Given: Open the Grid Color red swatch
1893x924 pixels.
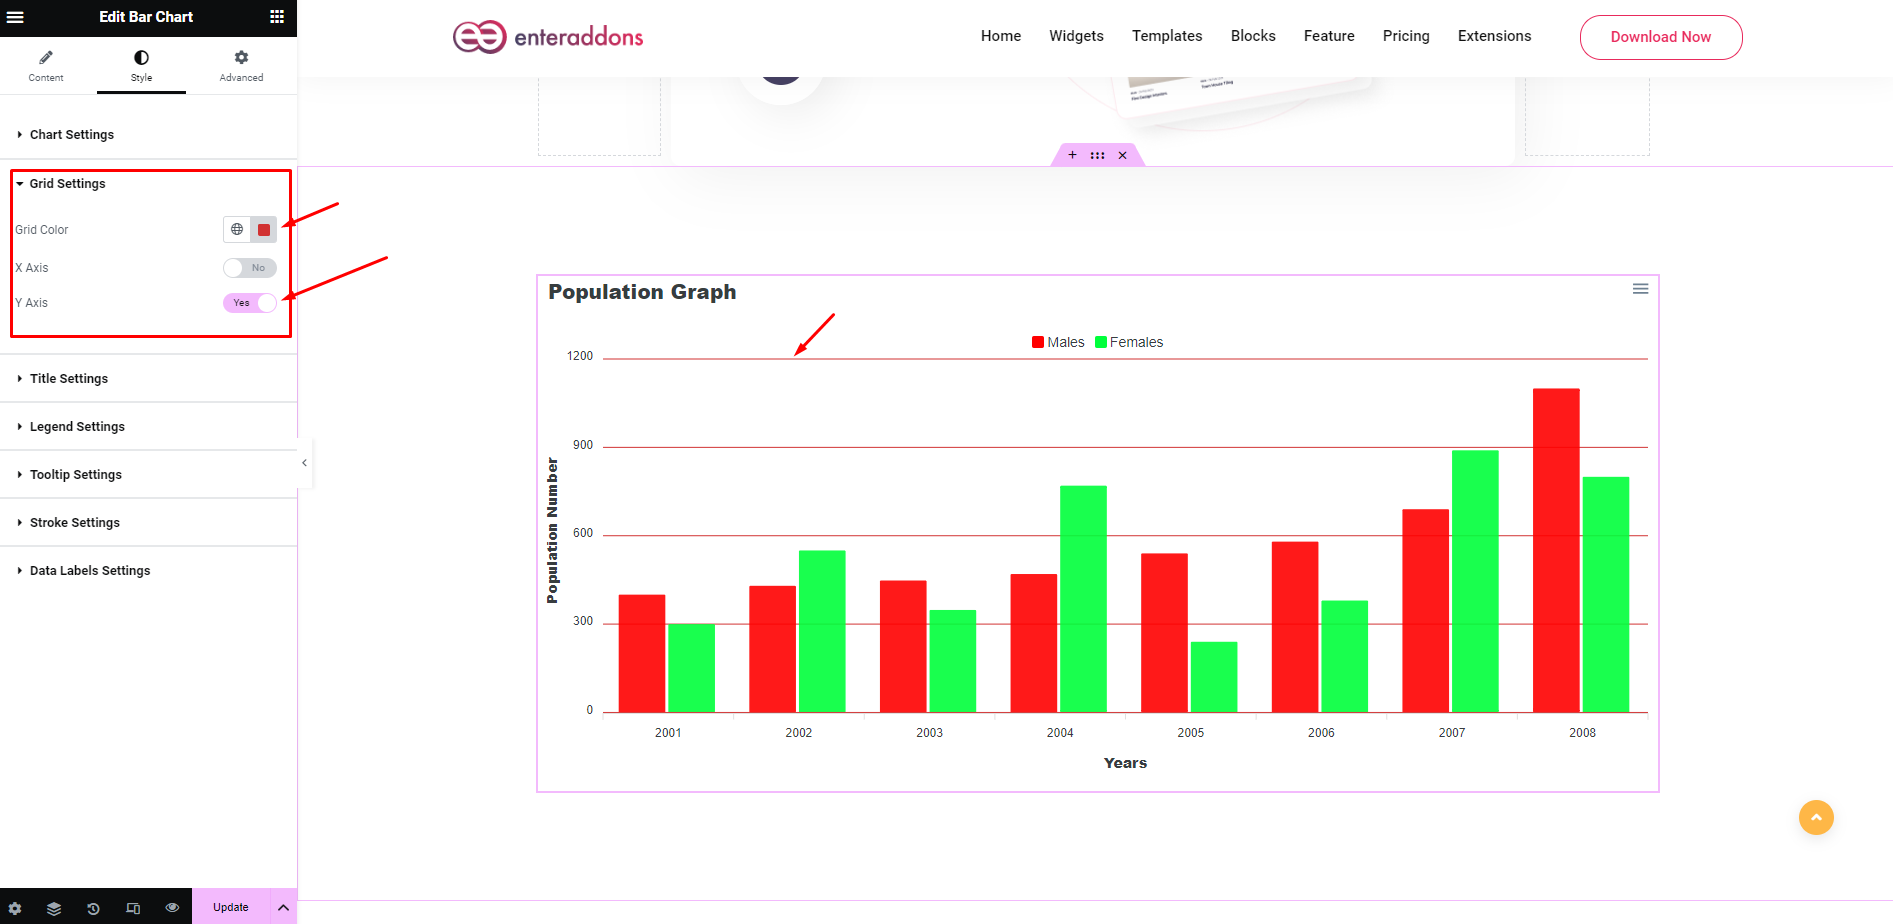Looking at the screenshot, I should (264, 230).
